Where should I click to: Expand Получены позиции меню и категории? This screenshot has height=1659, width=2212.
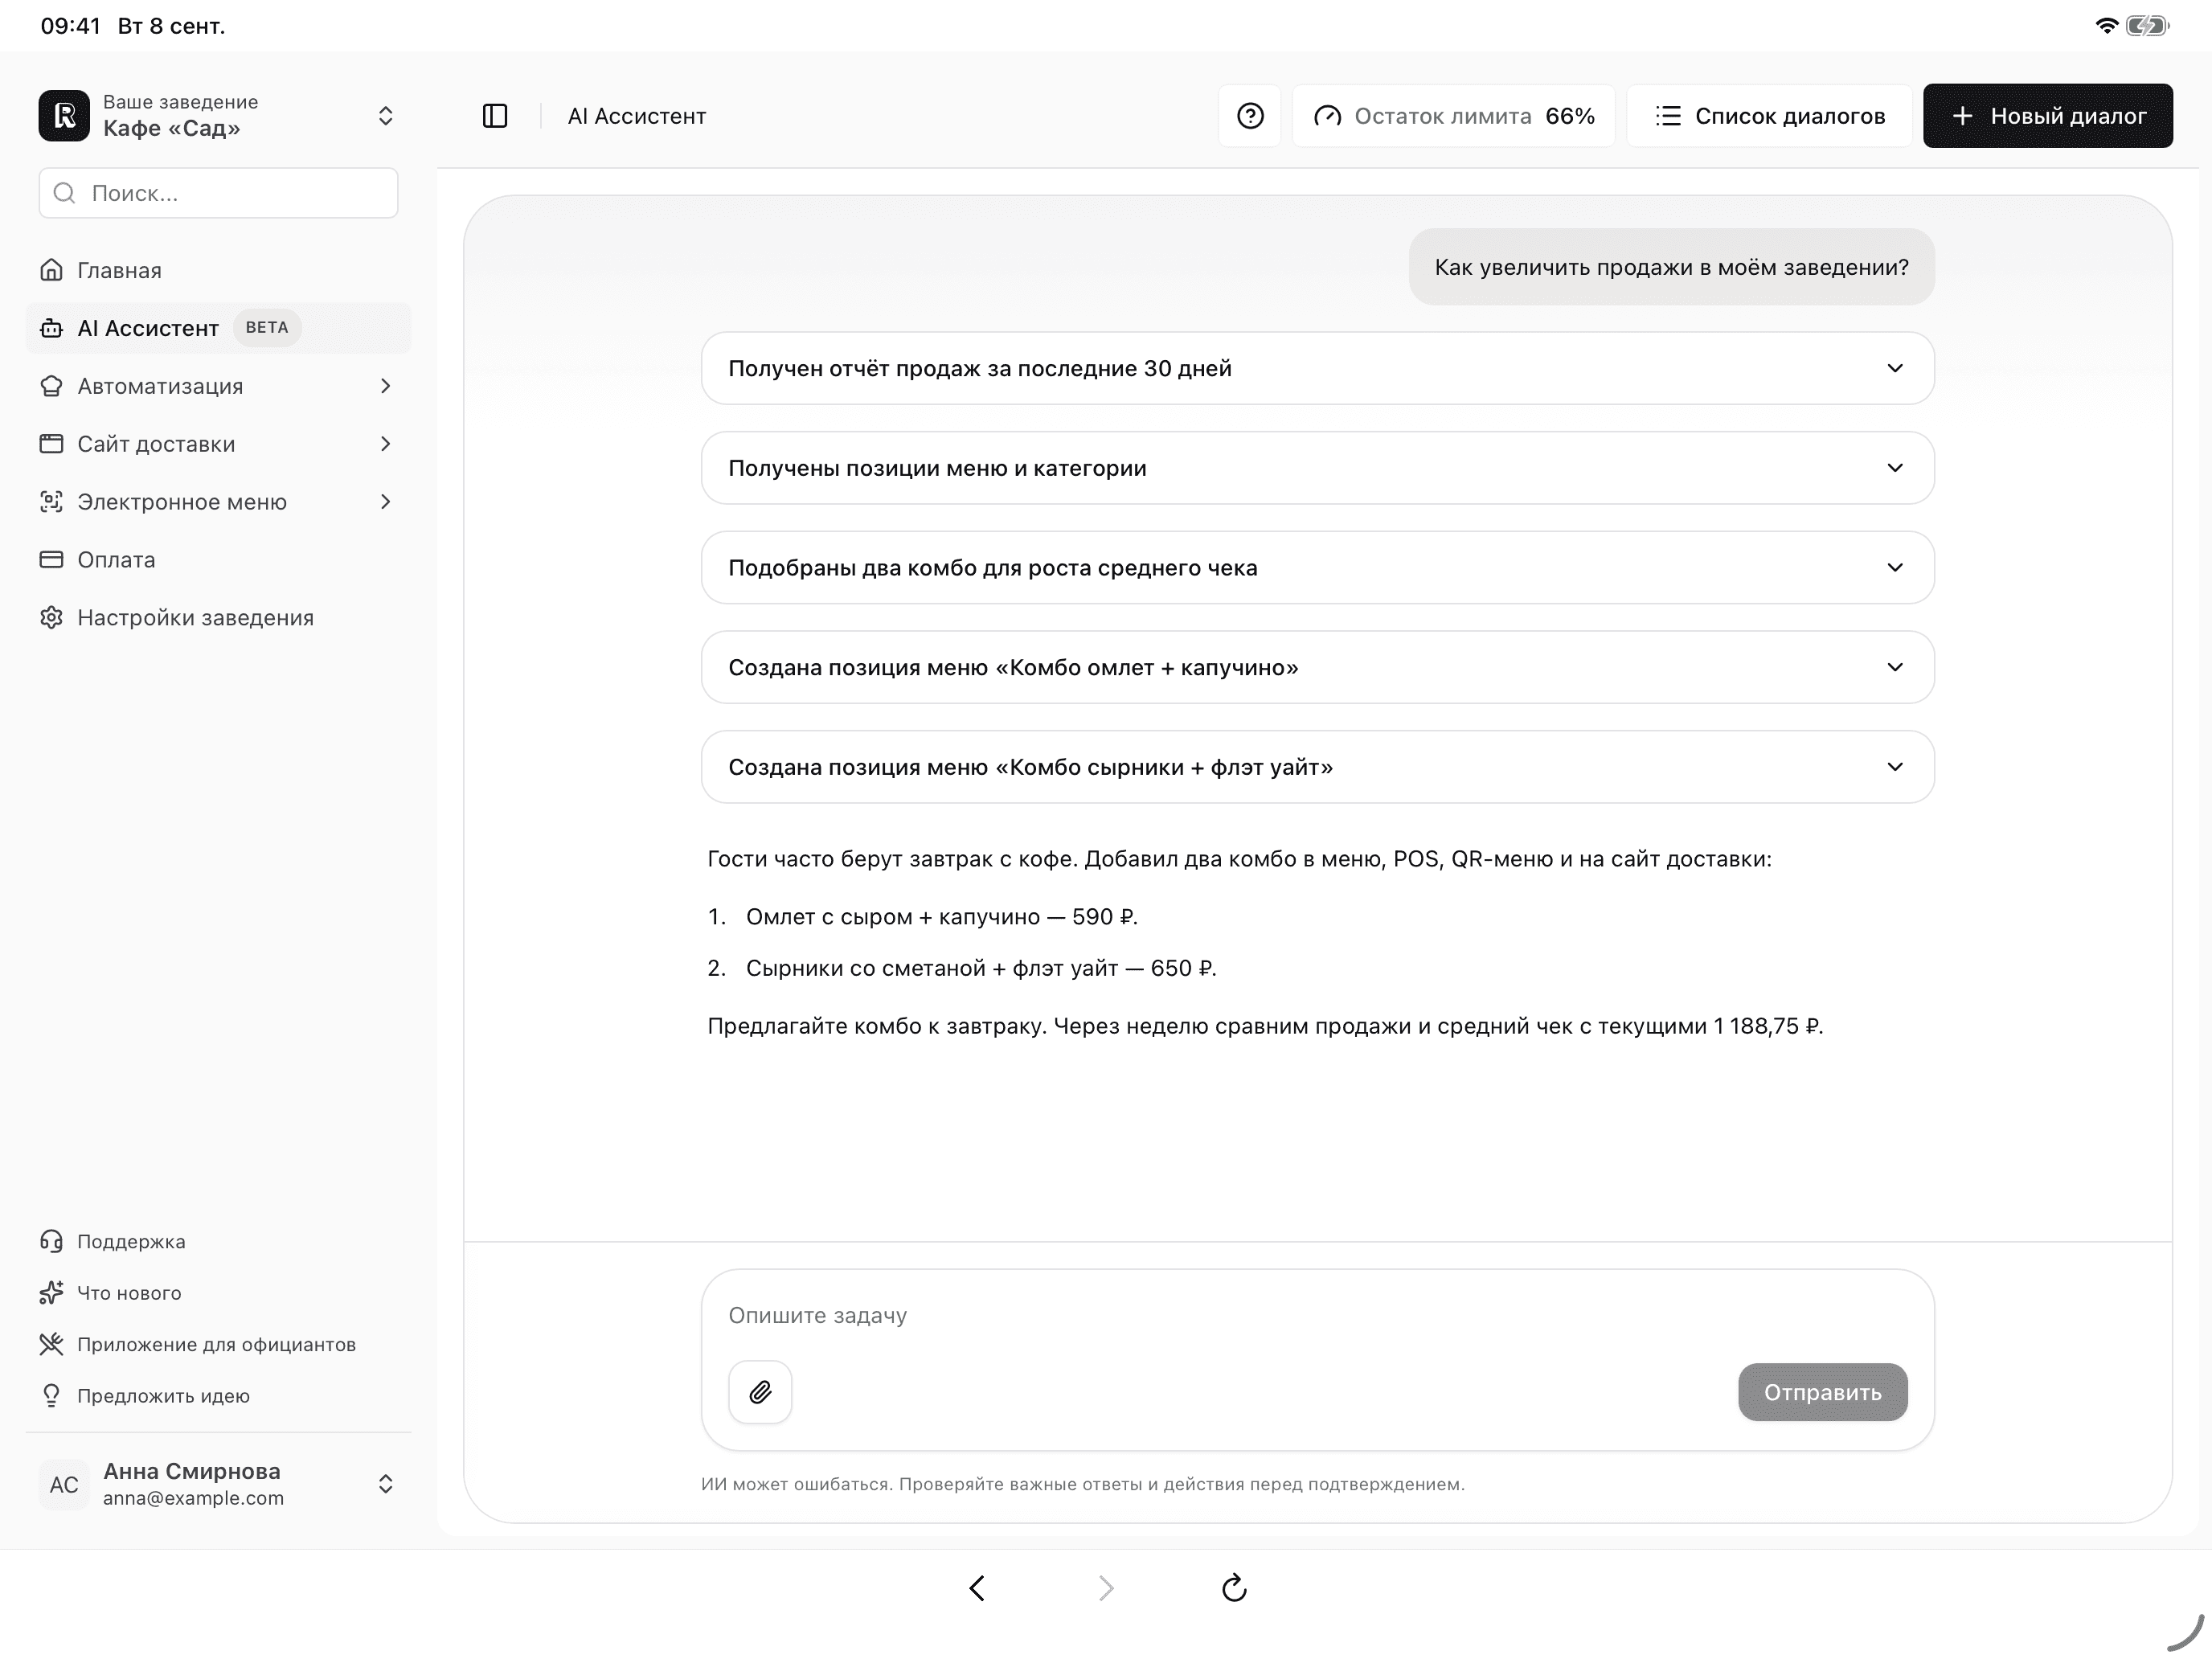[1317, 468]
